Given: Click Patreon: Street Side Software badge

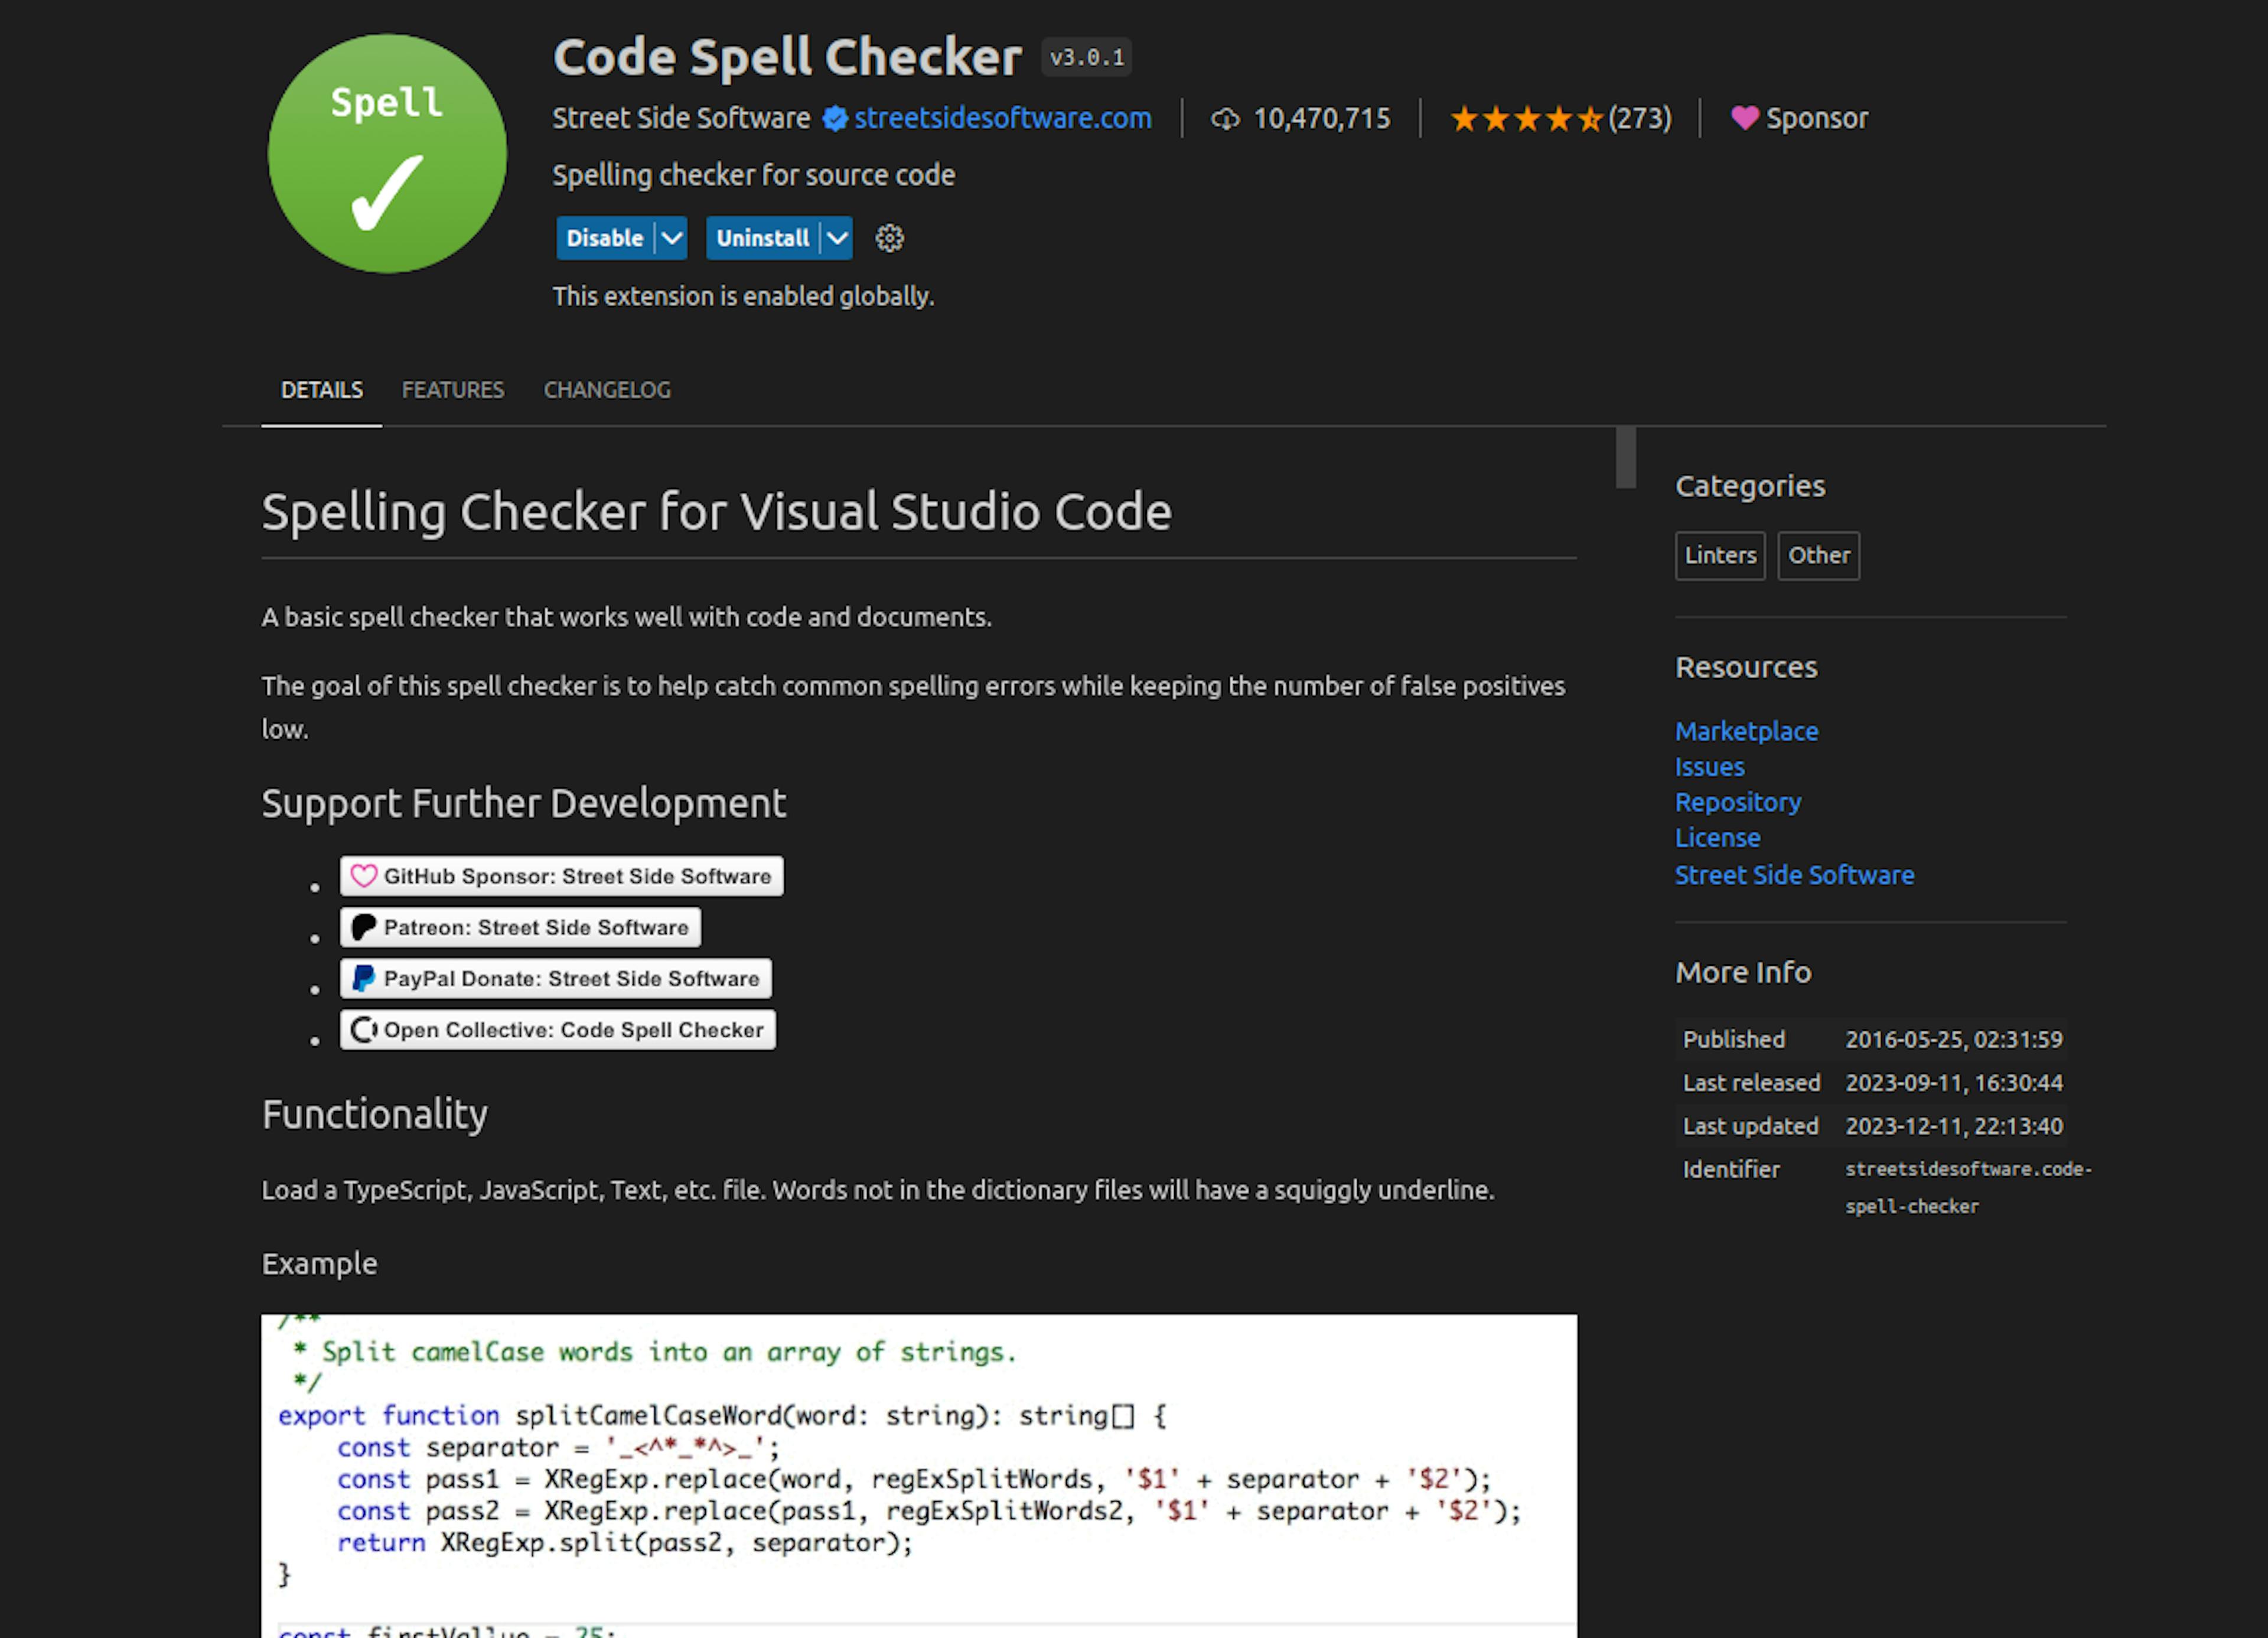Looking at the screenshot, I should click(520, 927).
